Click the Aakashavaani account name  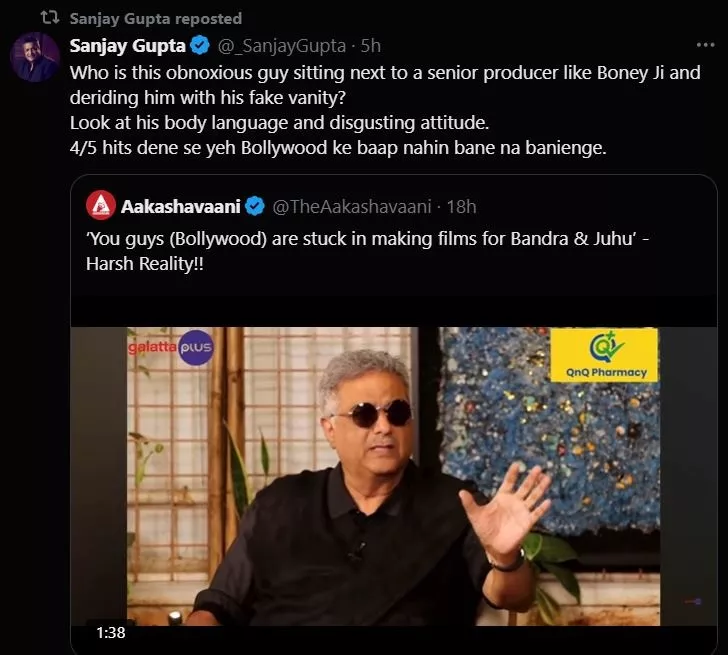click(181, 206)
